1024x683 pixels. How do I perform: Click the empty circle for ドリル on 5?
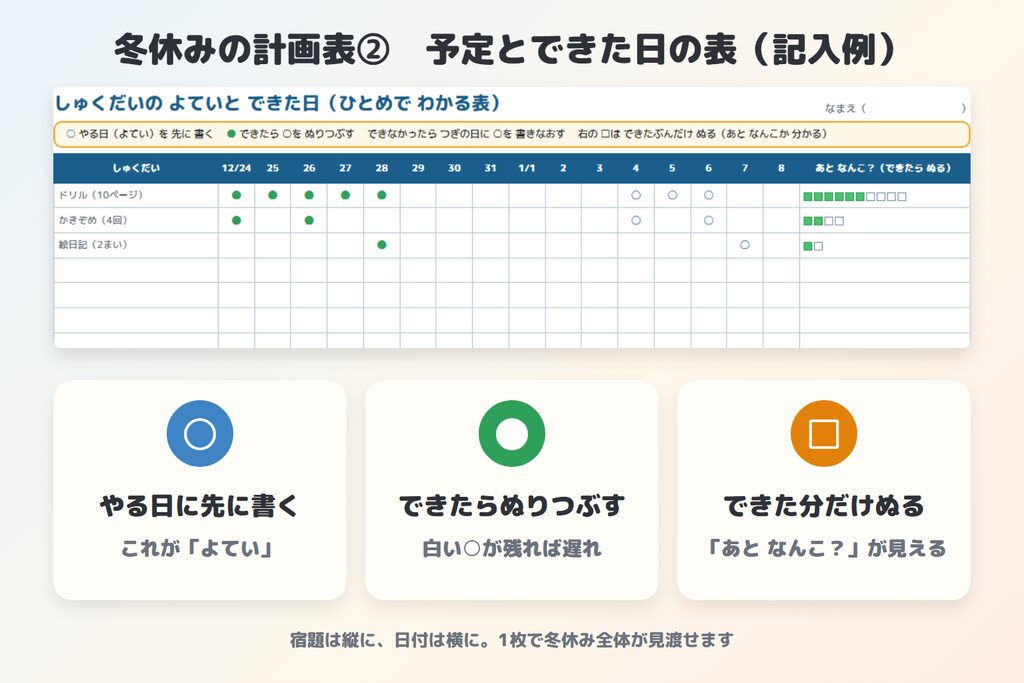click(672, 195)
